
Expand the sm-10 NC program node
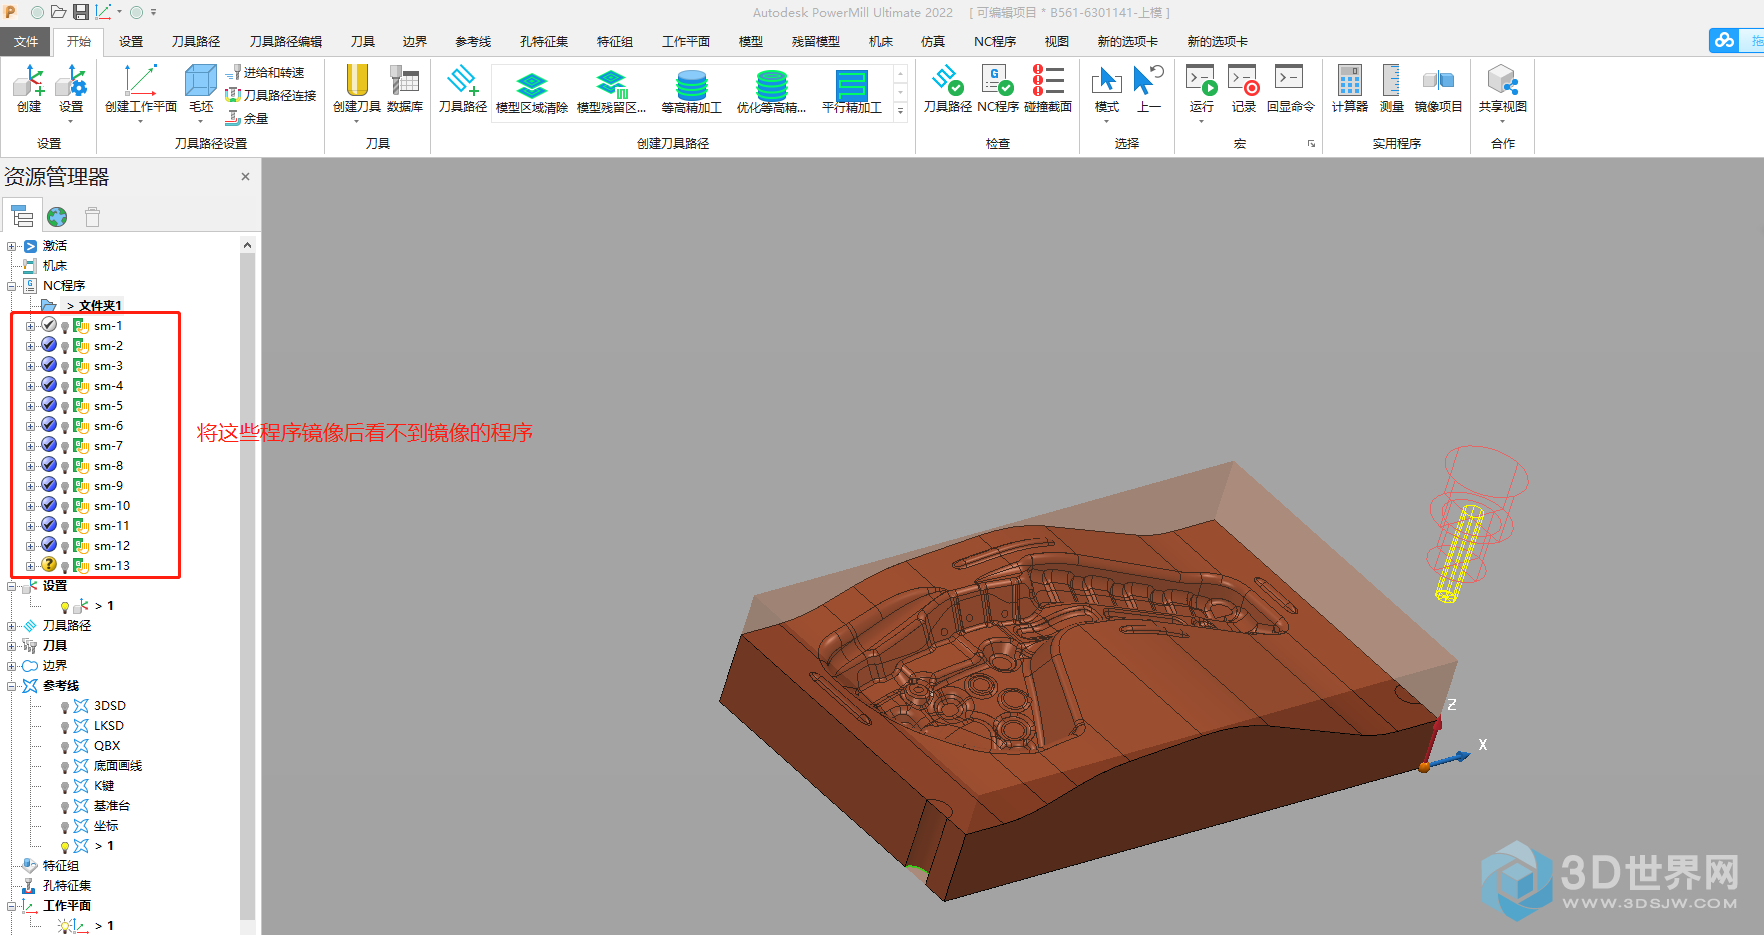30,506
